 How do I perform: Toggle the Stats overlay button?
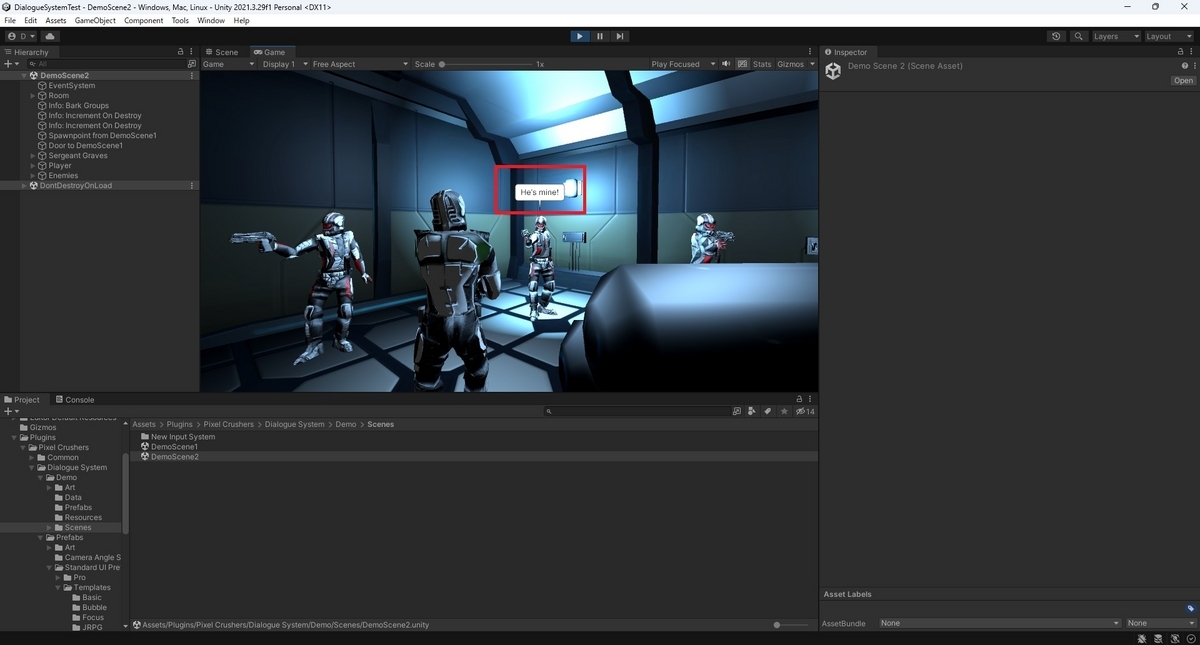(x=762, y=64)
